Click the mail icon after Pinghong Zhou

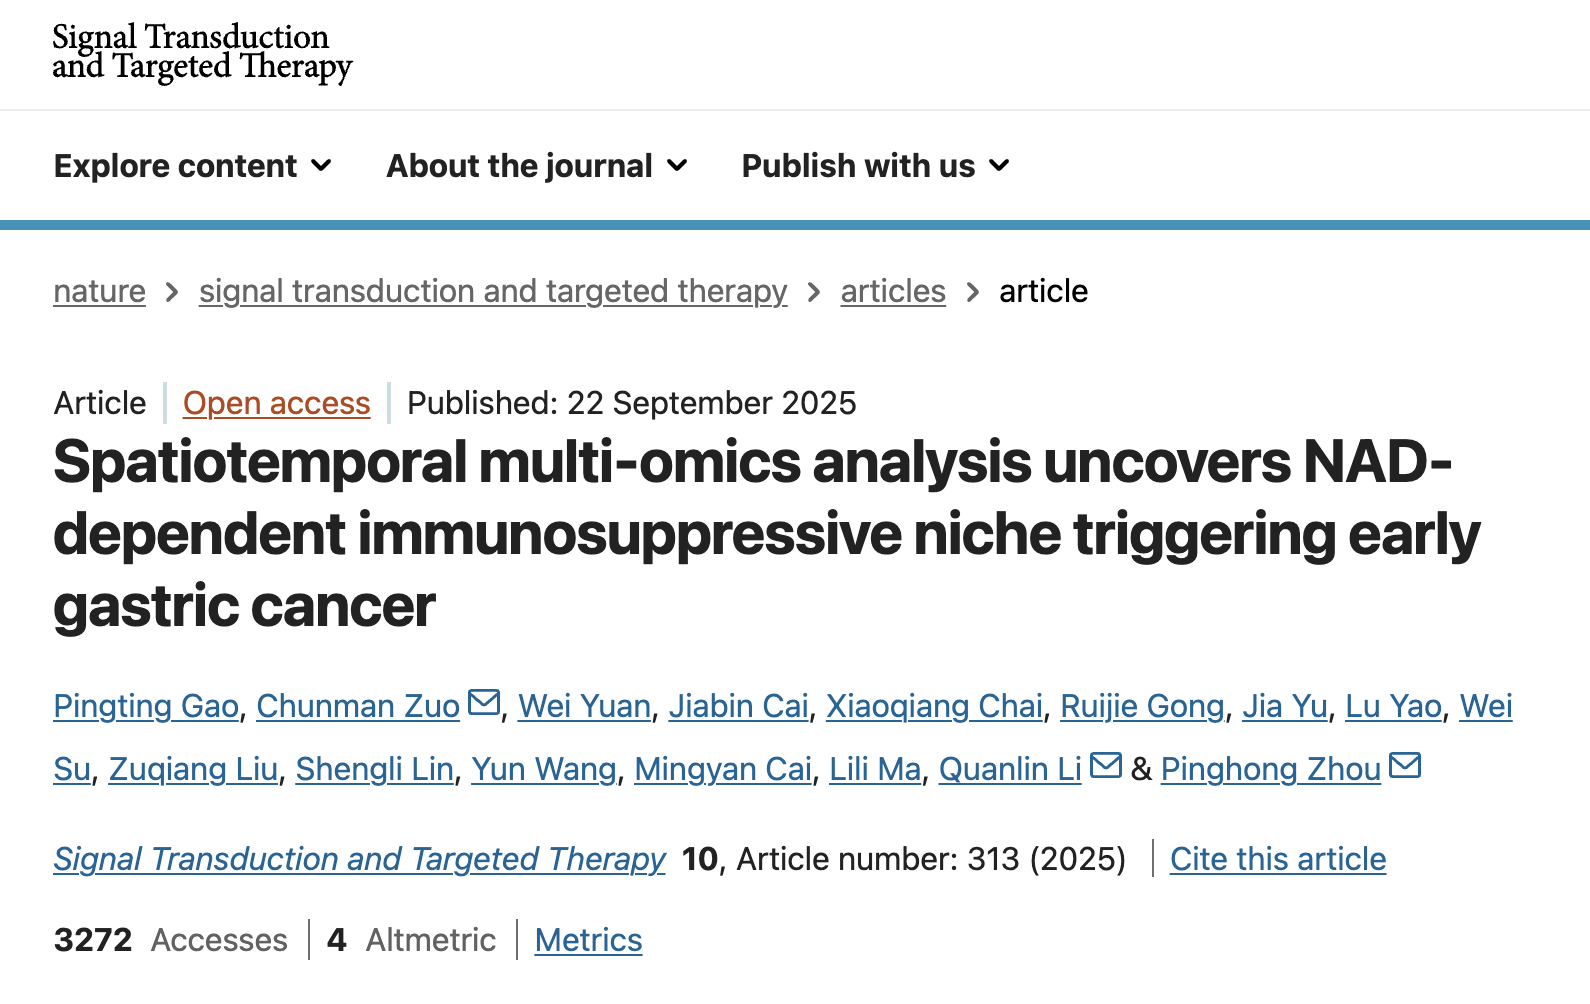tap(1405, 766)
